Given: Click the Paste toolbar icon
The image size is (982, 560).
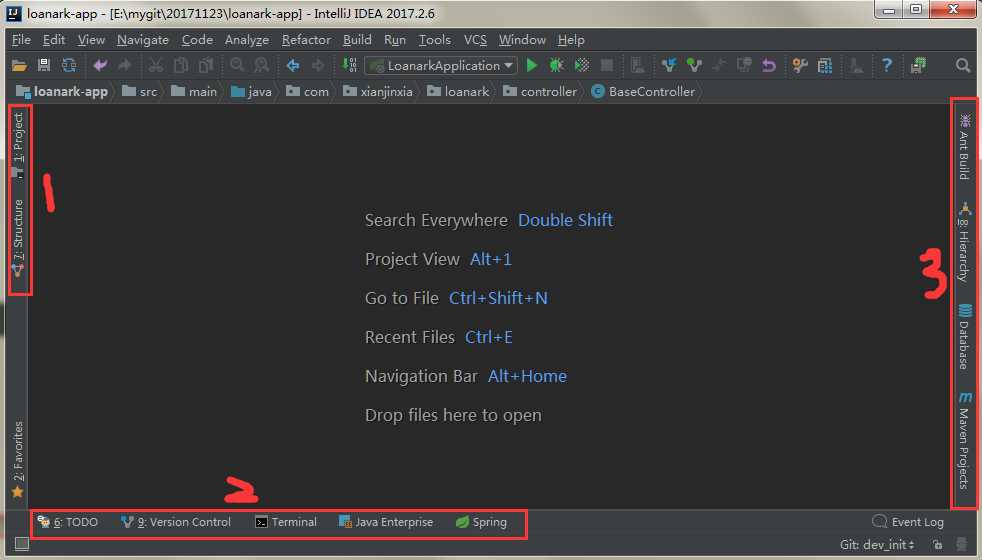Looking at the screenshot, I should [206, 65].
